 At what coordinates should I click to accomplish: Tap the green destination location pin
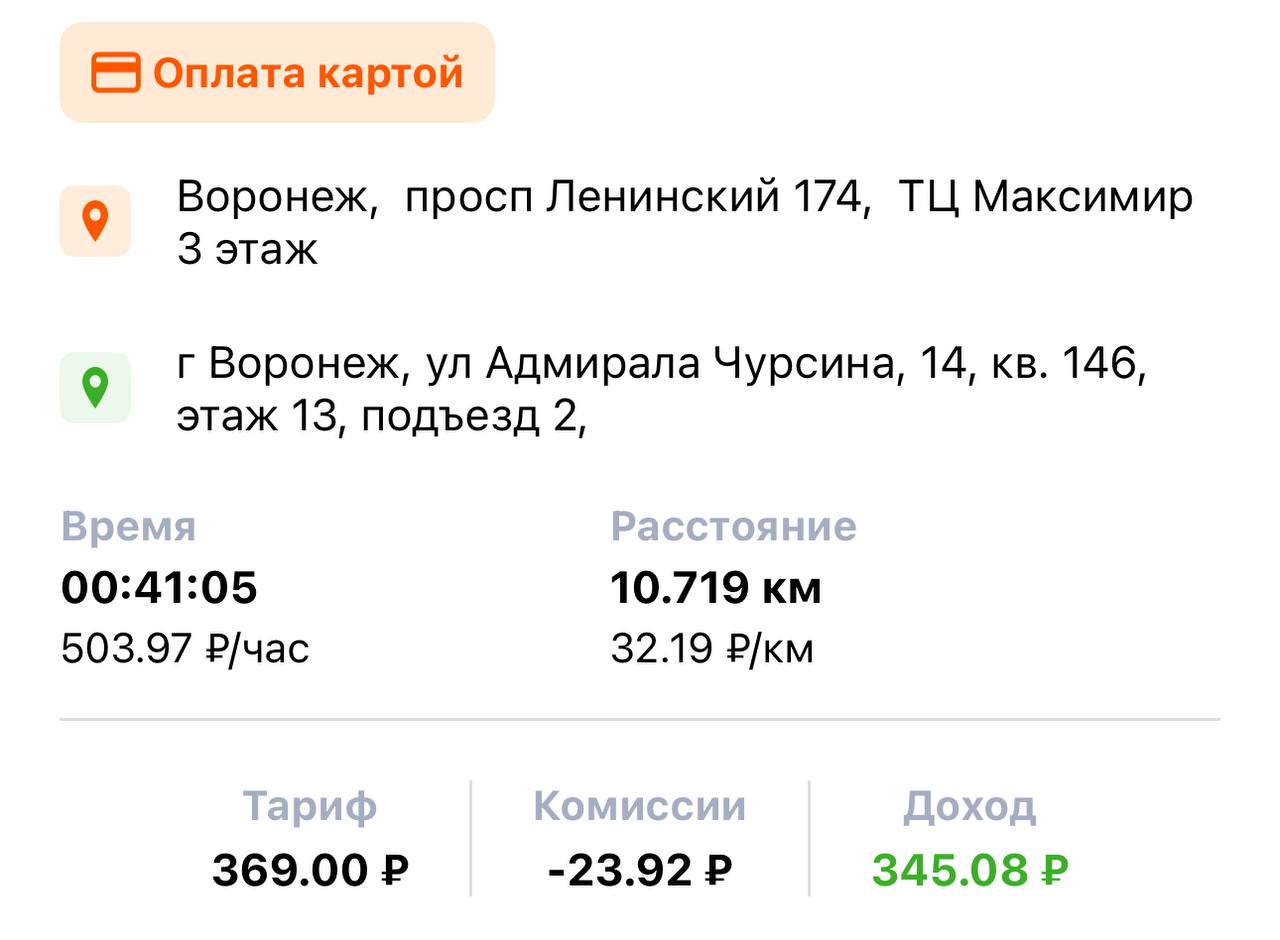(x=95, y=388)
